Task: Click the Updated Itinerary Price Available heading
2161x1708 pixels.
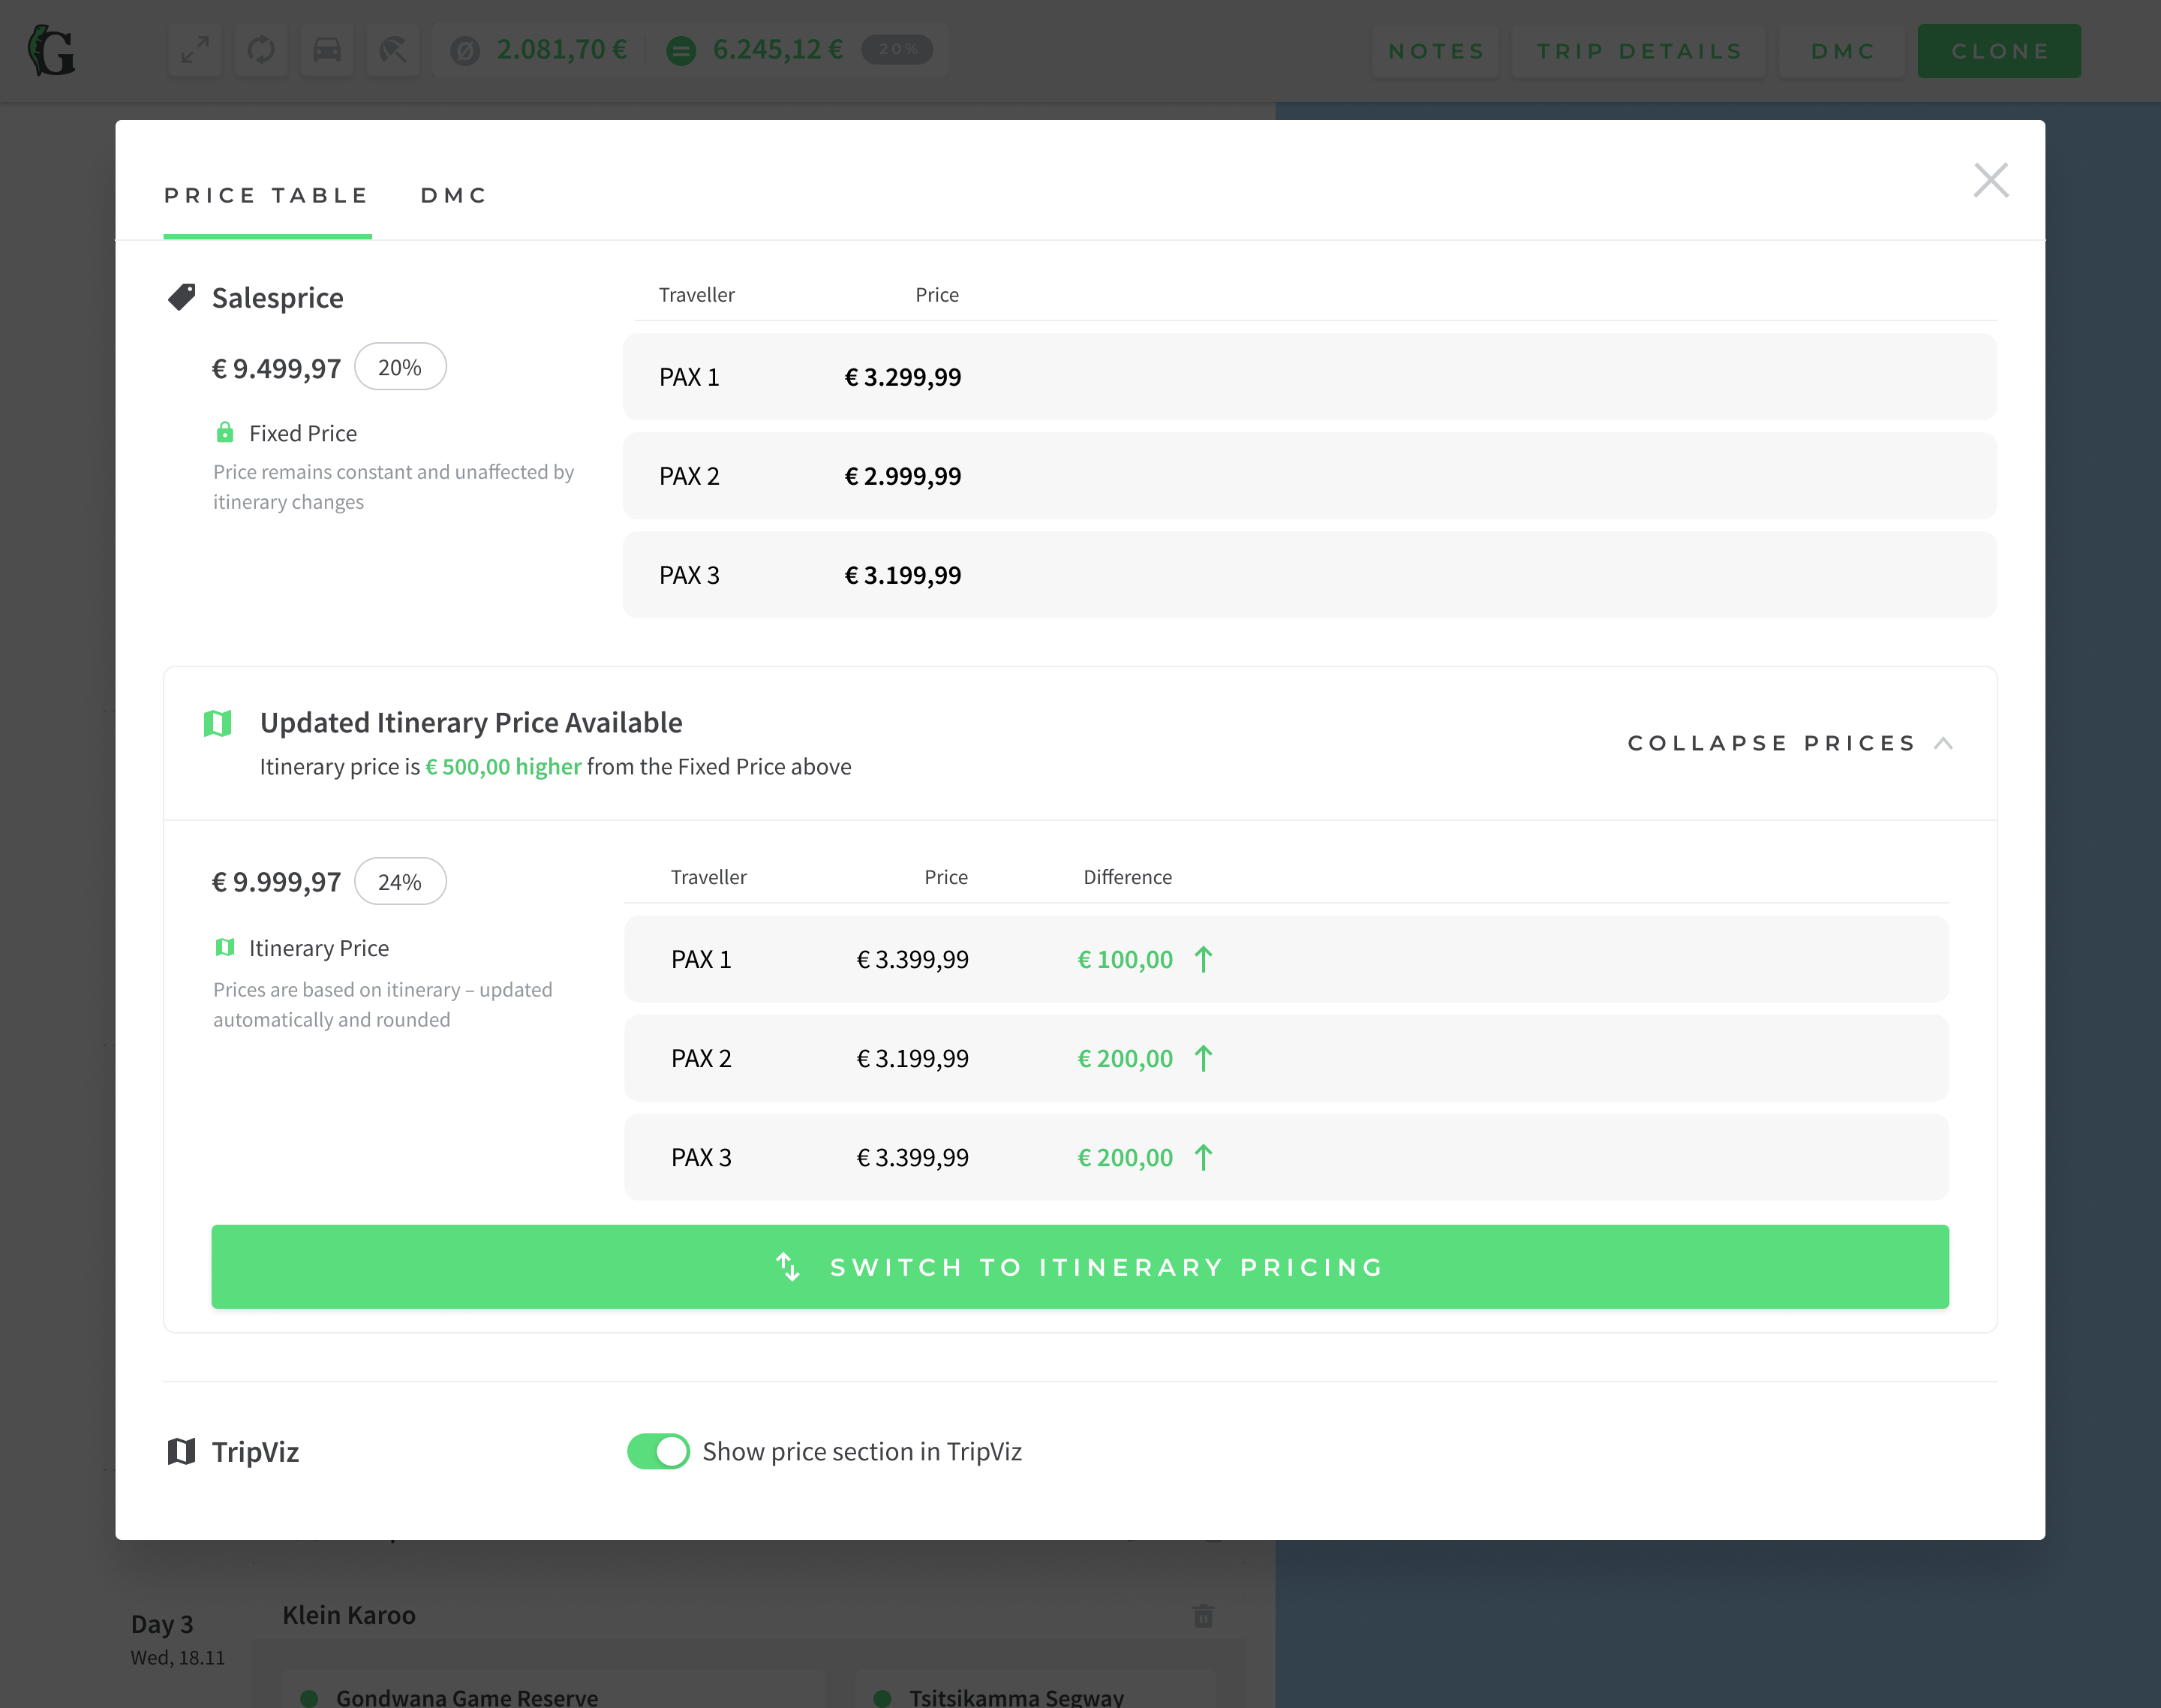Action: tap(471, 722)
